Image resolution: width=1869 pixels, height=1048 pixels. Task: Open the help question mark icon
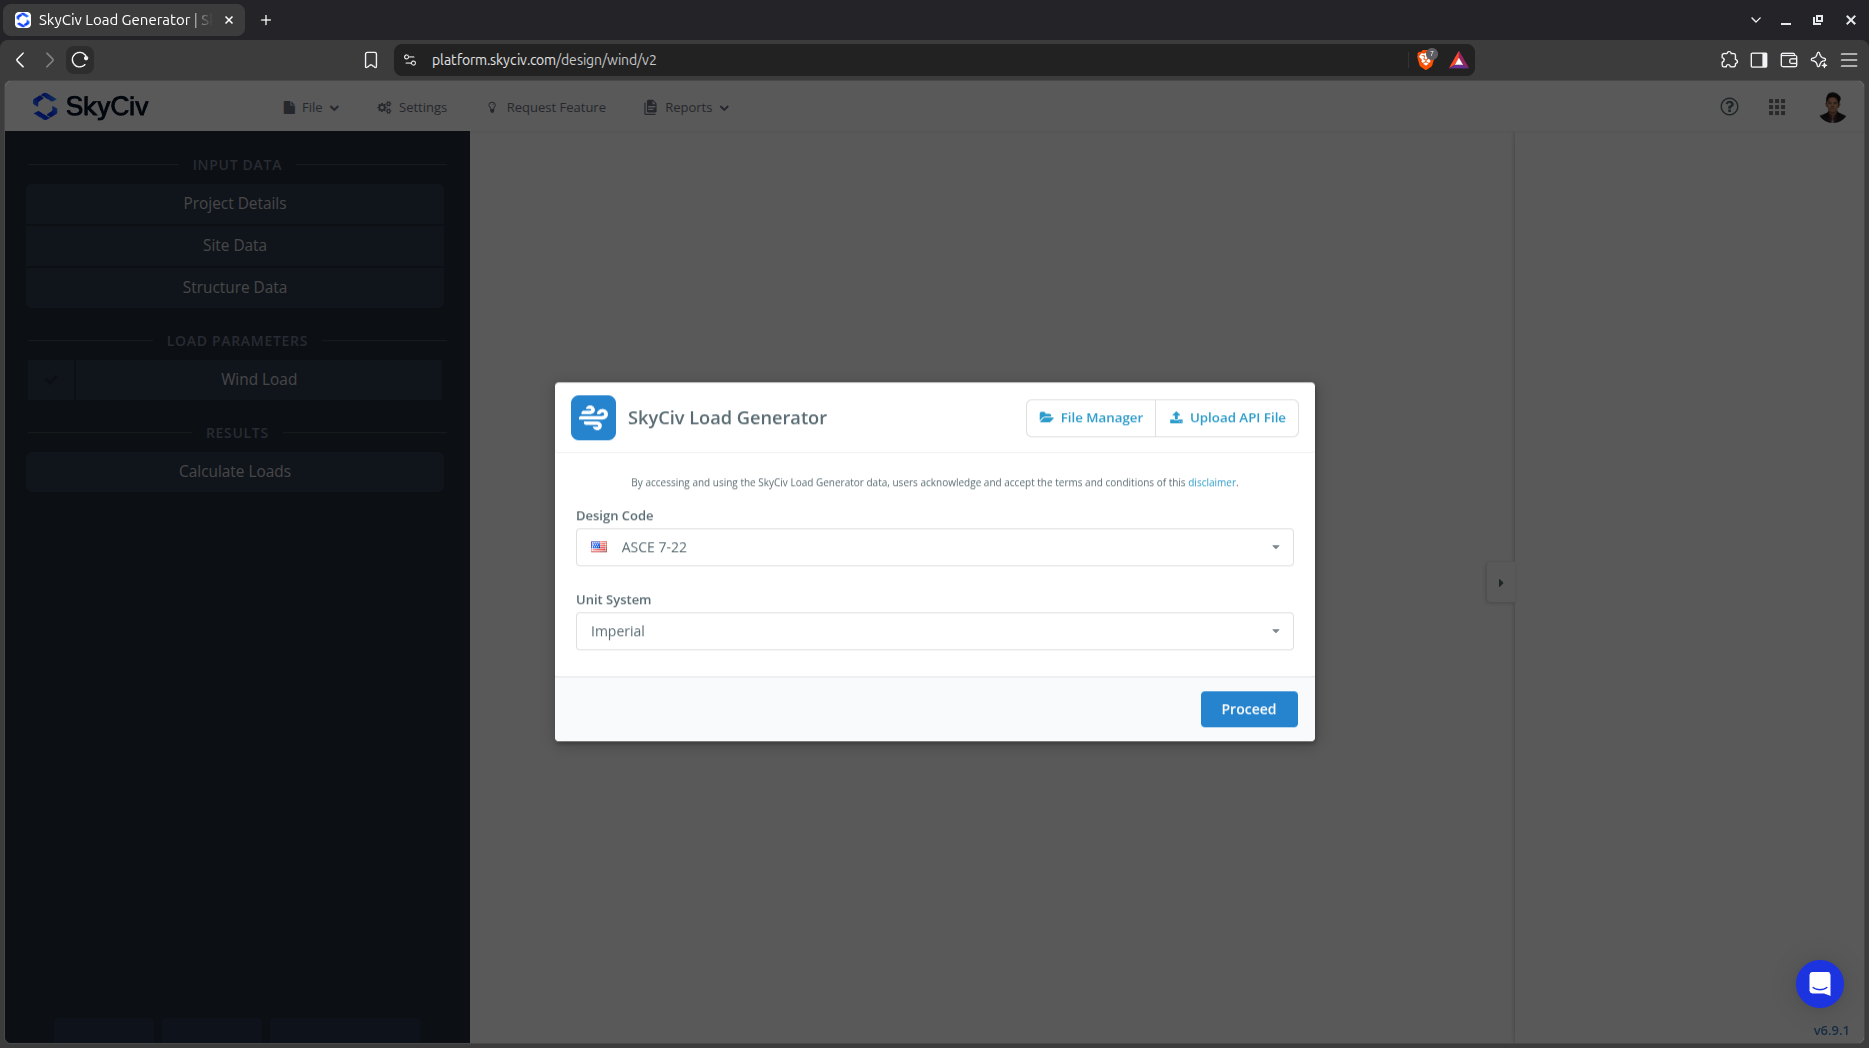[1729, 107]
